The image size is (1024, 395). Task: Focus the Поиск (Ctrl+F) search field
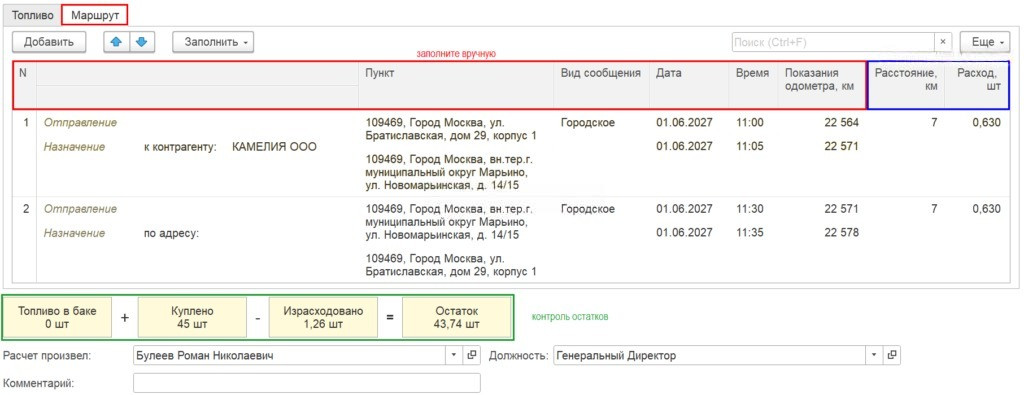[x=833, y=42]
